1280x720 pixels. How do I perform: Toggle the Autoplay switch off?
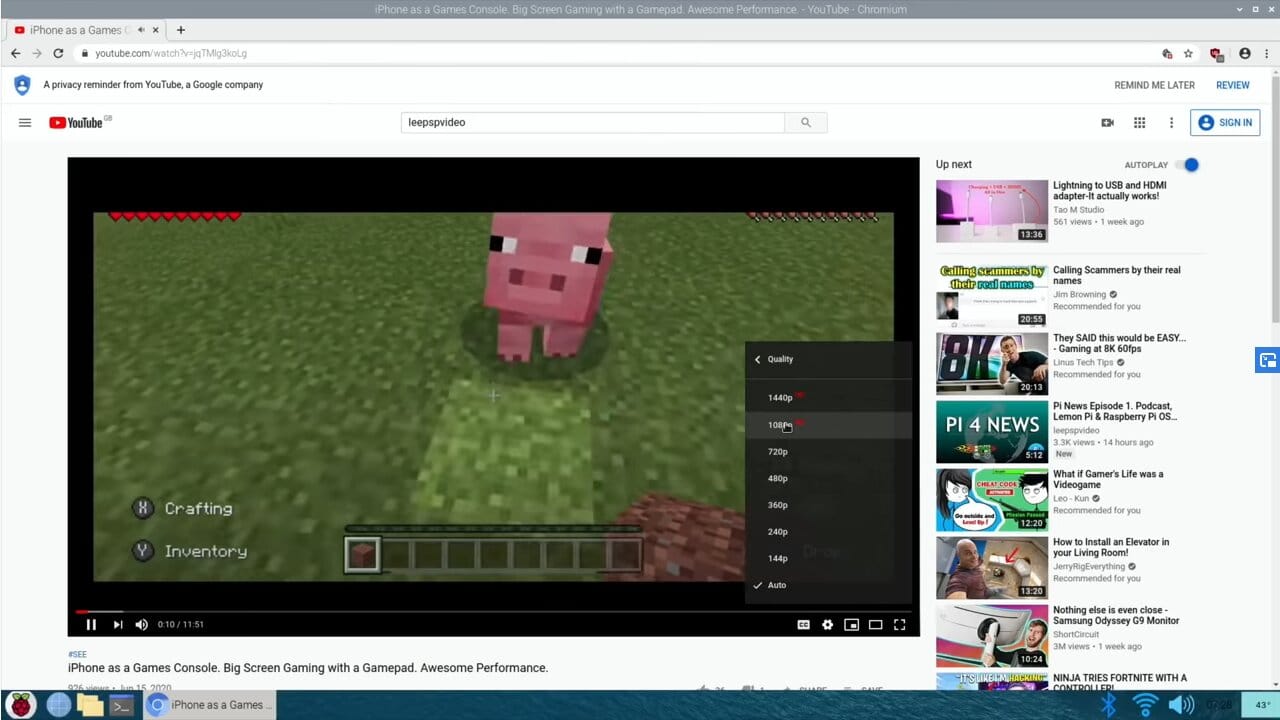[x=1188, y=164]
